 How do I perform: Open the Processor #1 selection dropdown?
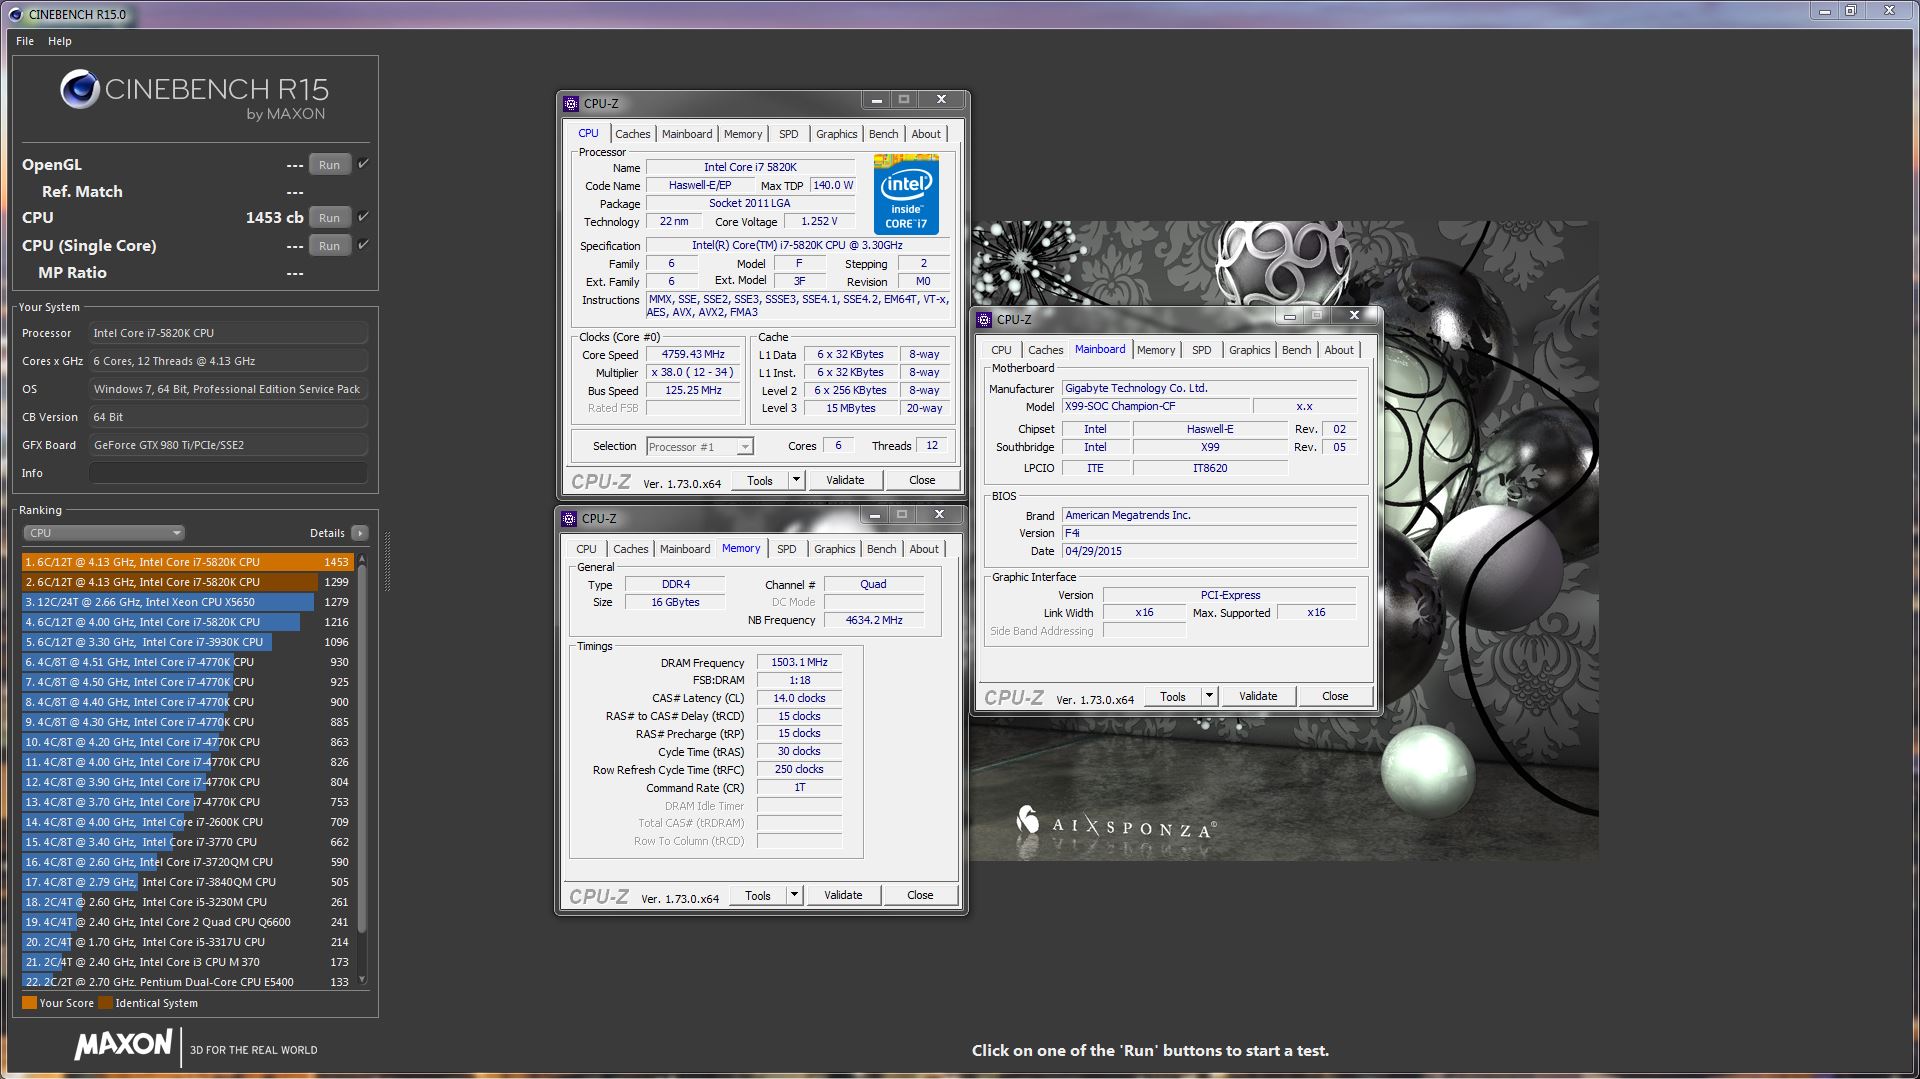pyautogui.click(x=700, y=447)
